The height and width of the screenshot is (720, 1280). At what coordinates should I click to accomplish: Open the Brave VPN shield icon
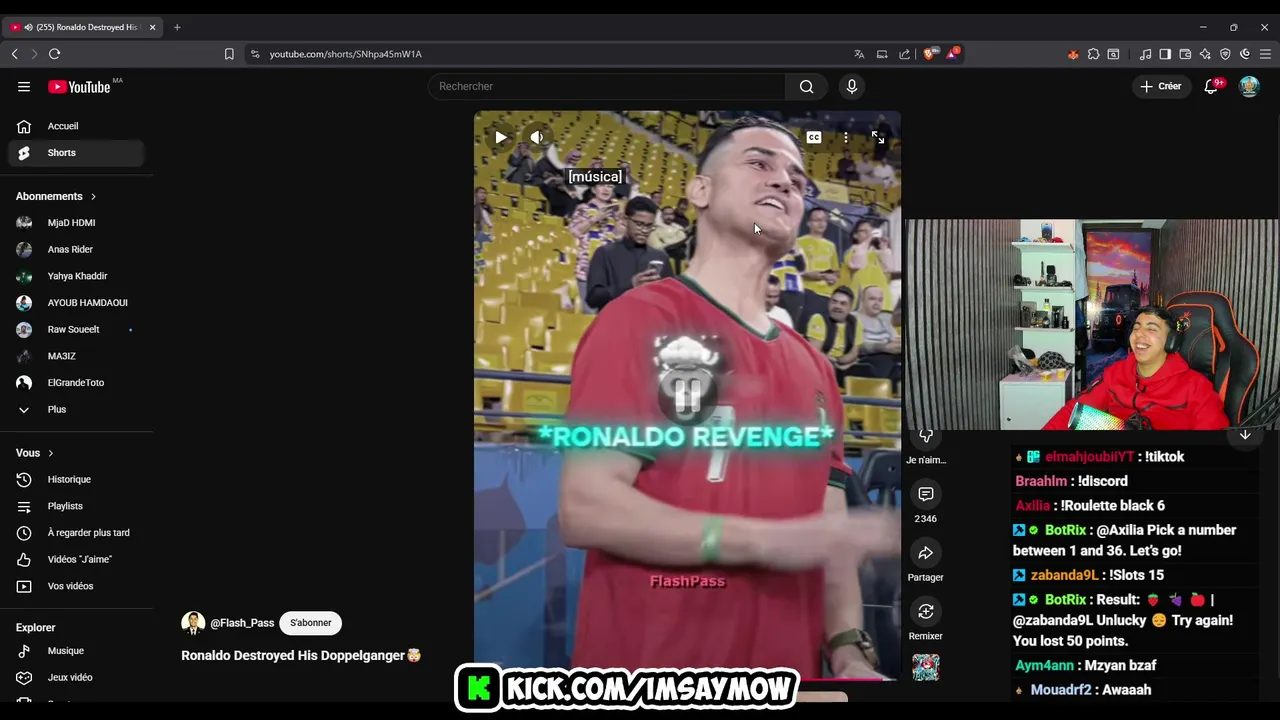(x=1225, y=54)
